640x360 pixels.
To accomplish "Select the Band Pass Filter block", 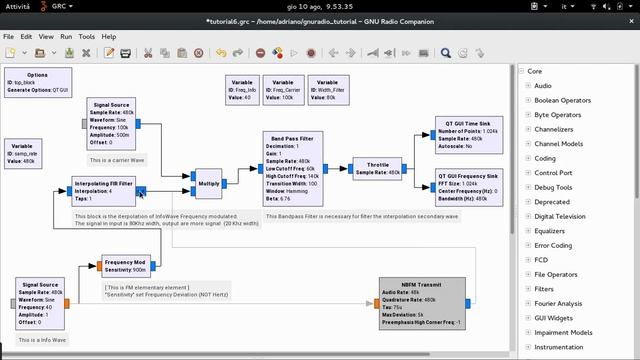I will (x=293, y=169).
